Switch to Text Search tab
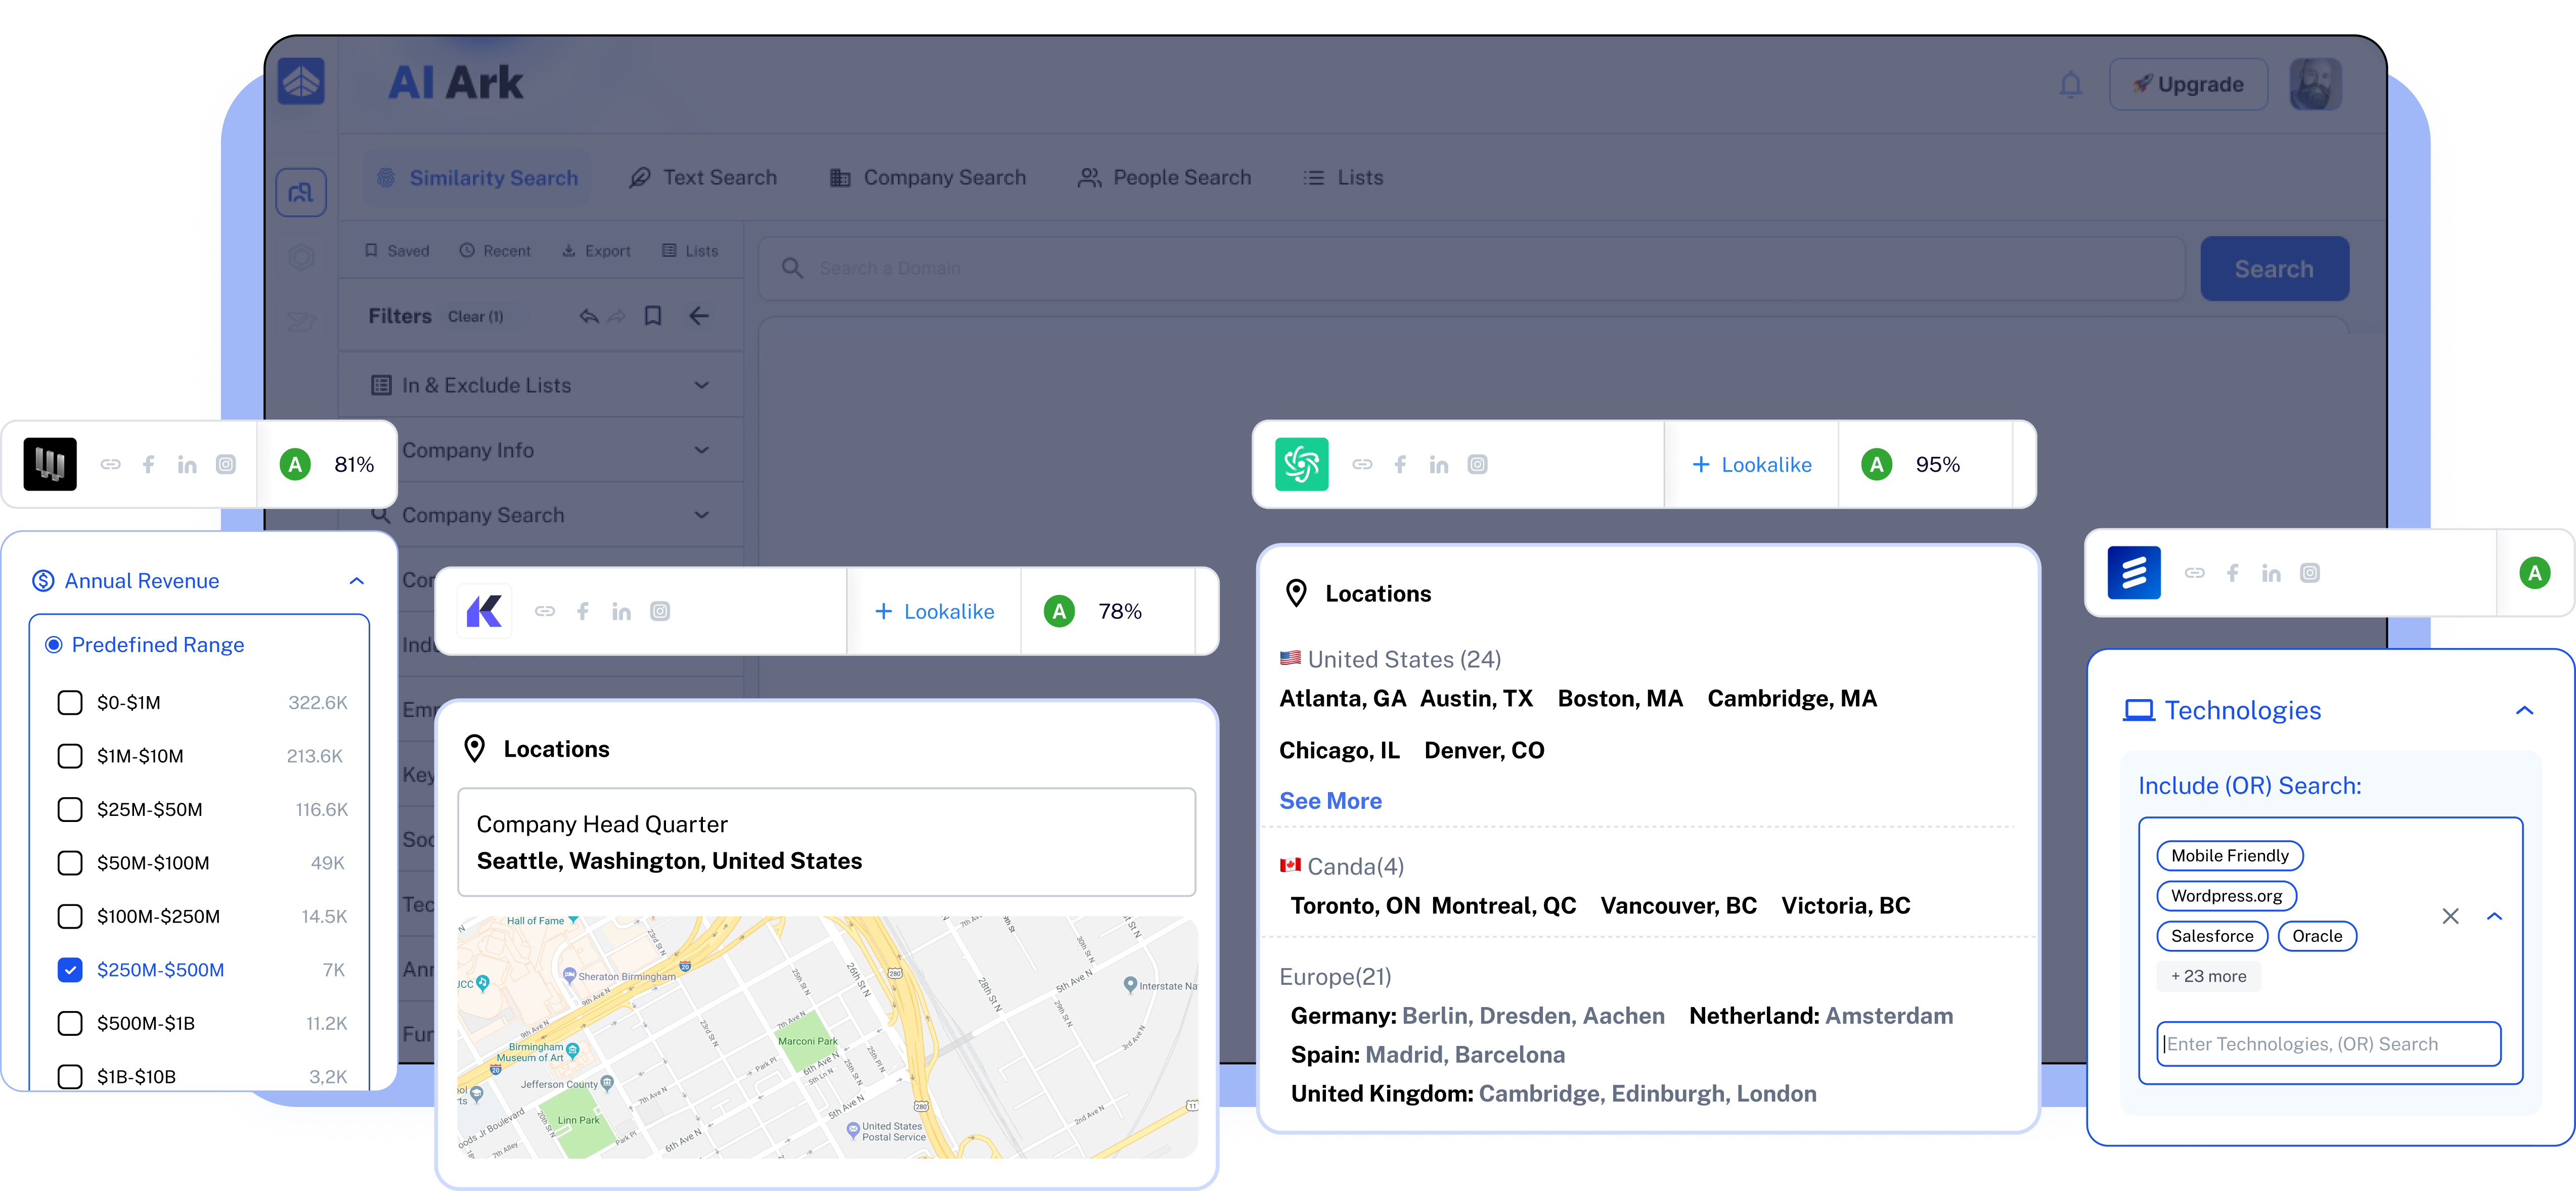The height and width of the screenshot is (1191, 2576). 703,178
